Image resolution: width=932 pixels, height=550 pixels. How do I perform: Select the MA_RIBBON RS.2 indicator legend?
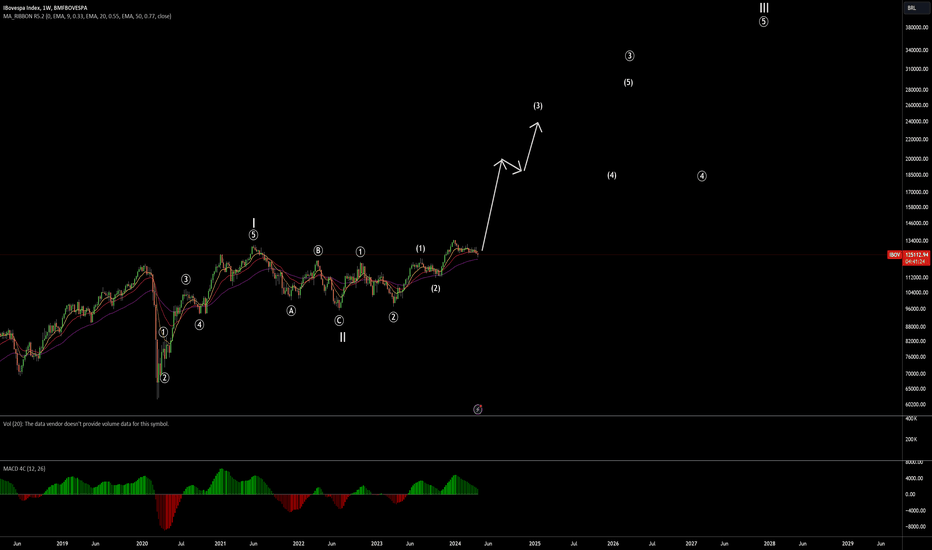pyautogui.click(x=87, y=16)
